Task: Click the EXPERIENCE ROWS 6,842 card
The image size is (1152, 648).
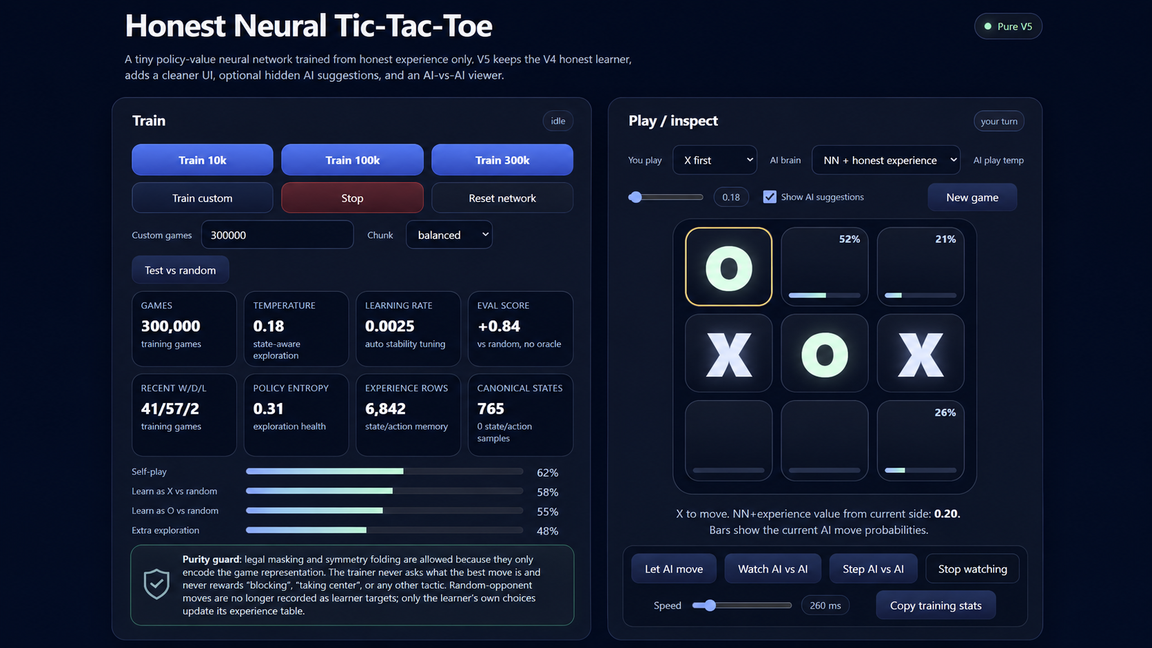Action: 408,415
